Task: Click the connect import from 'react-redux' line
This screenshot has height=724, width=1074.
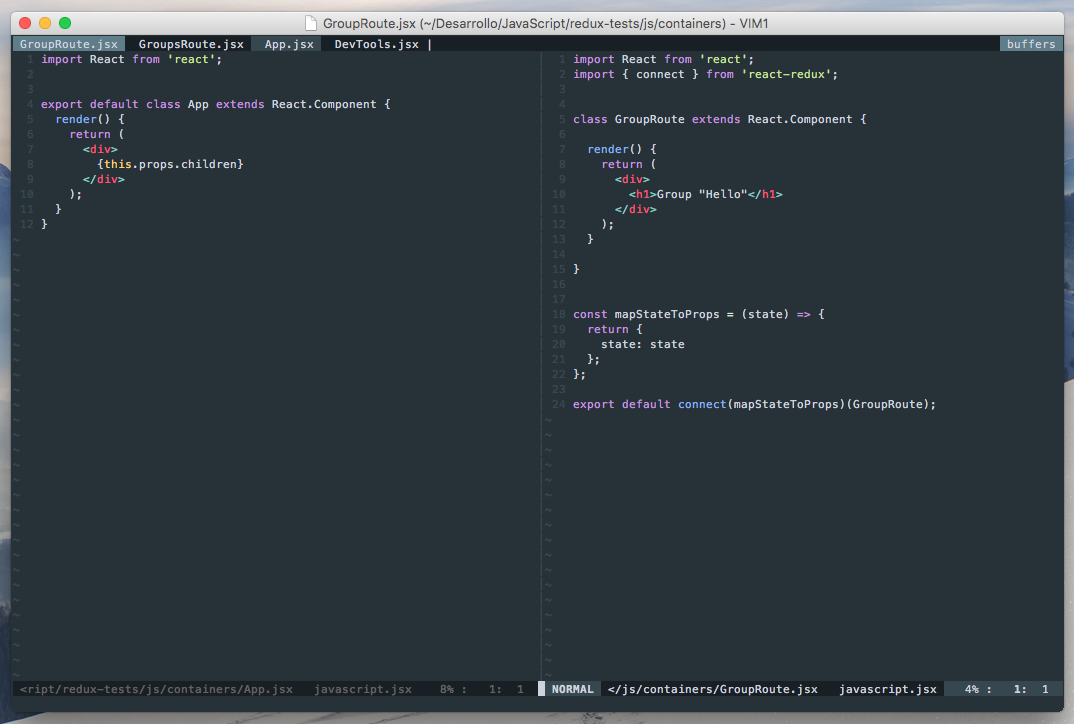Action: pos(705,75)
